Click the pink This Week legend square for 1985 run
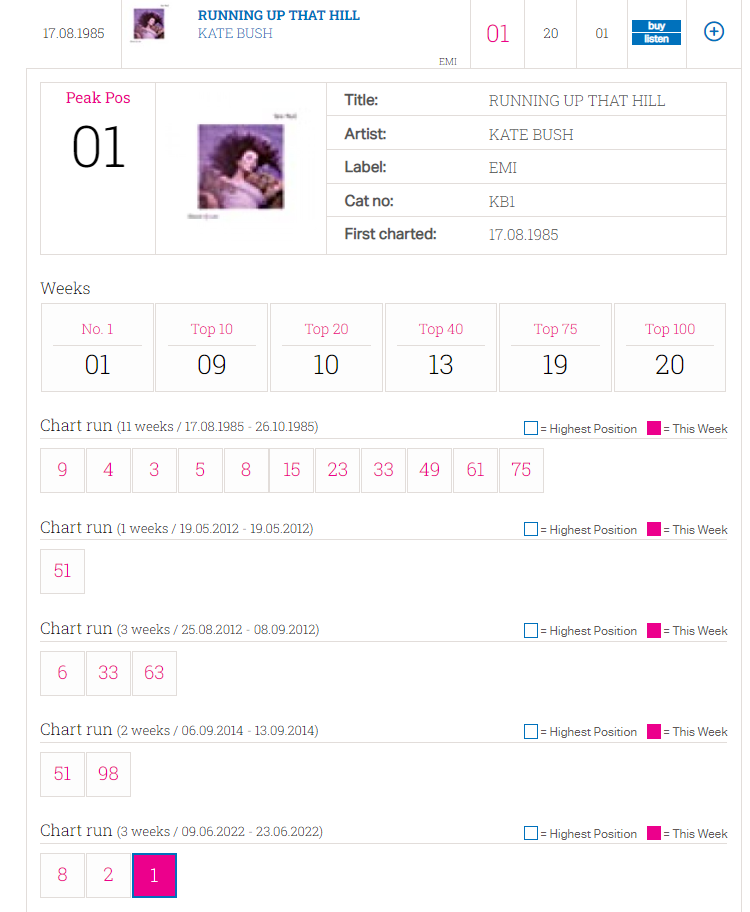 654,428
